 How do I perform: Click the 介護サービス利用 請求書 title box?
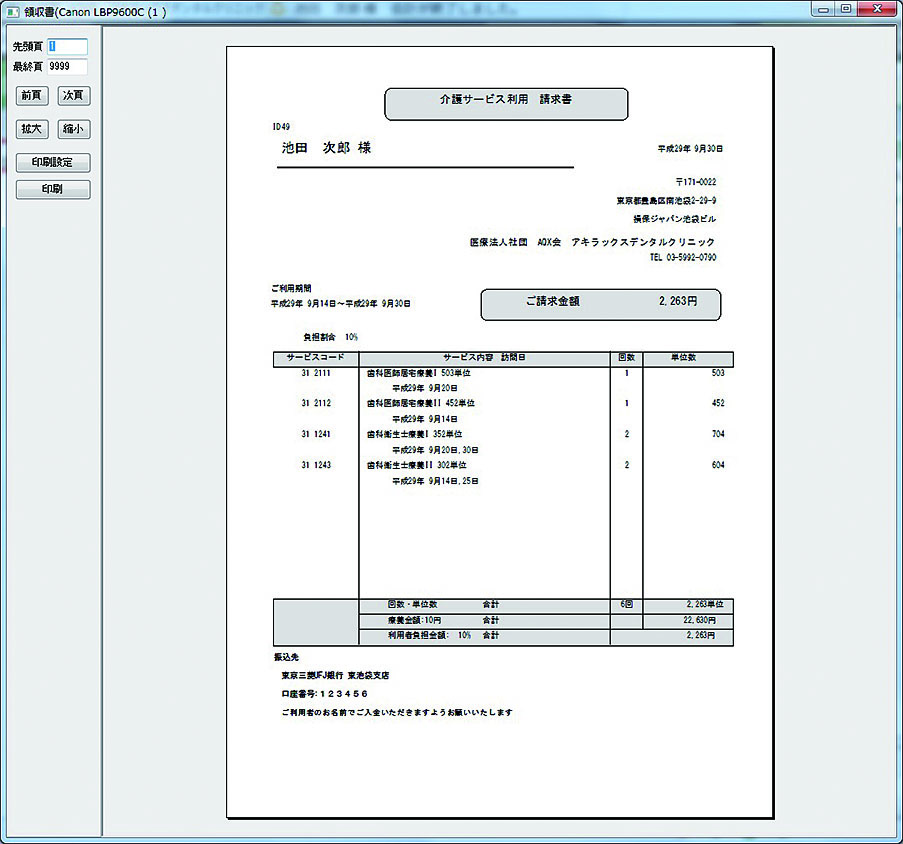coord(506,104)
